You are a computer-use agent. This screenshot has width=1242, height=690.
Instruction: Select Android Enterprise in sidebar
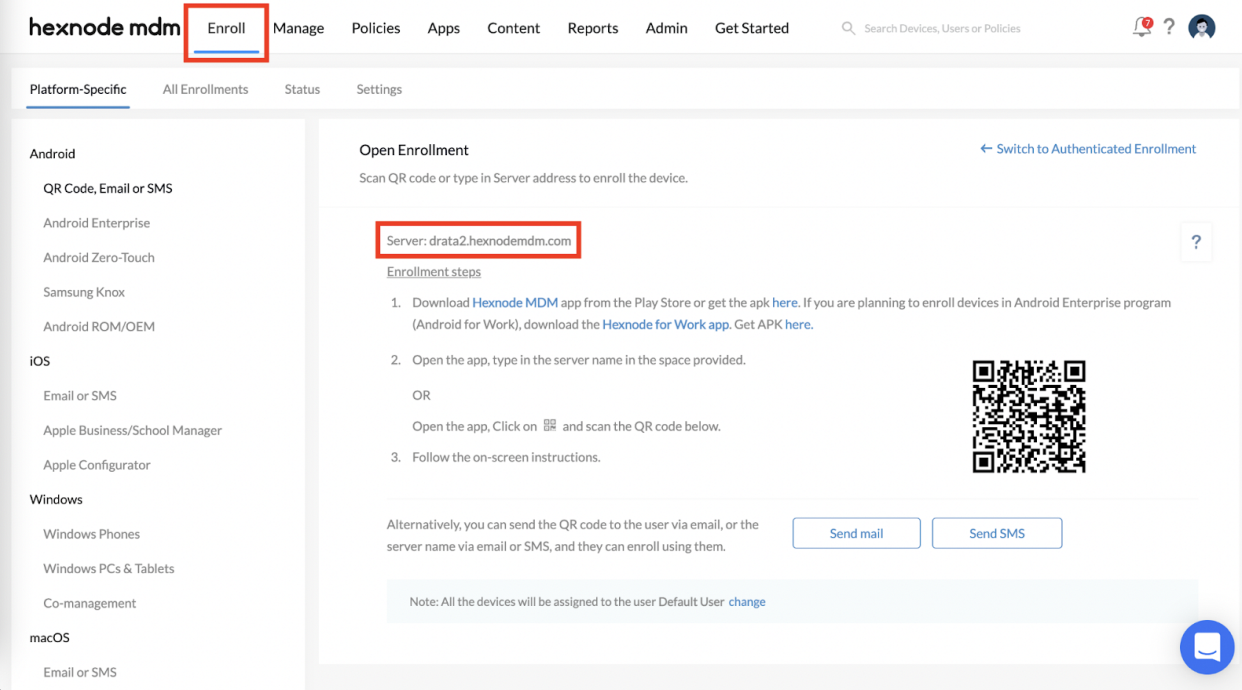tap(97, 223)
